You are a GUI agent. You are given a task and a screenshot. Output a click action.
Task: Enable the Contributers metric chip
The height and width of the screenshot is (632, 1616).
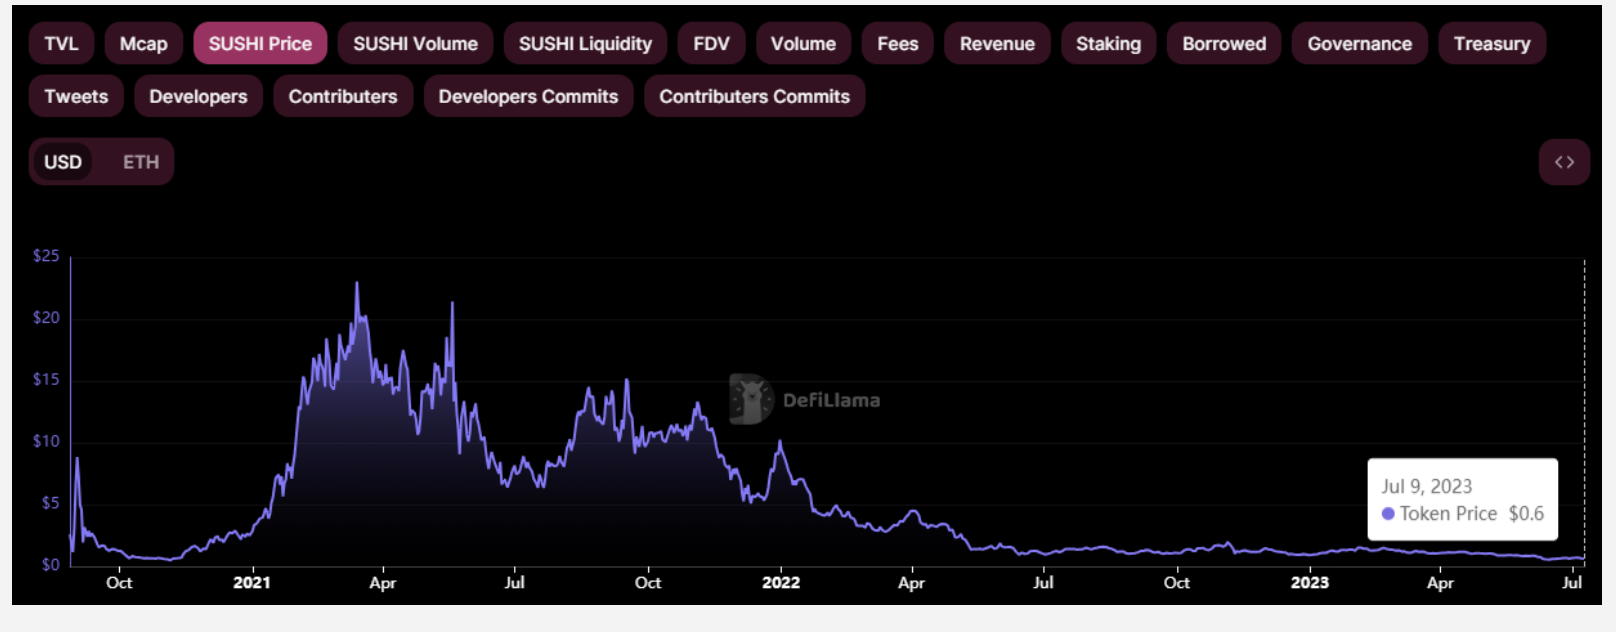343,97
